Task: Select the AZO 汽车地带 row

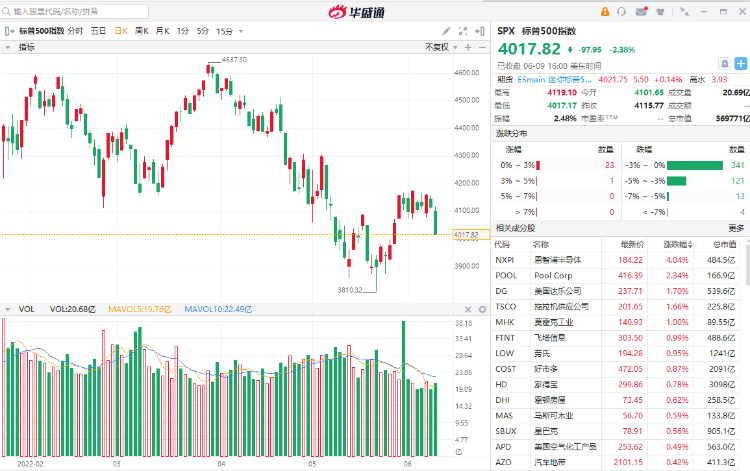Action: tap(617, 462)
